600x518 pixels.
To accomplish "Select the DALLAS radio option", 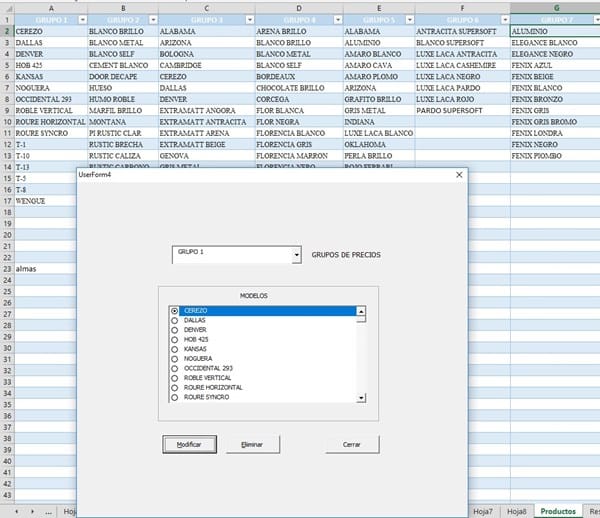I will point(176,320).
